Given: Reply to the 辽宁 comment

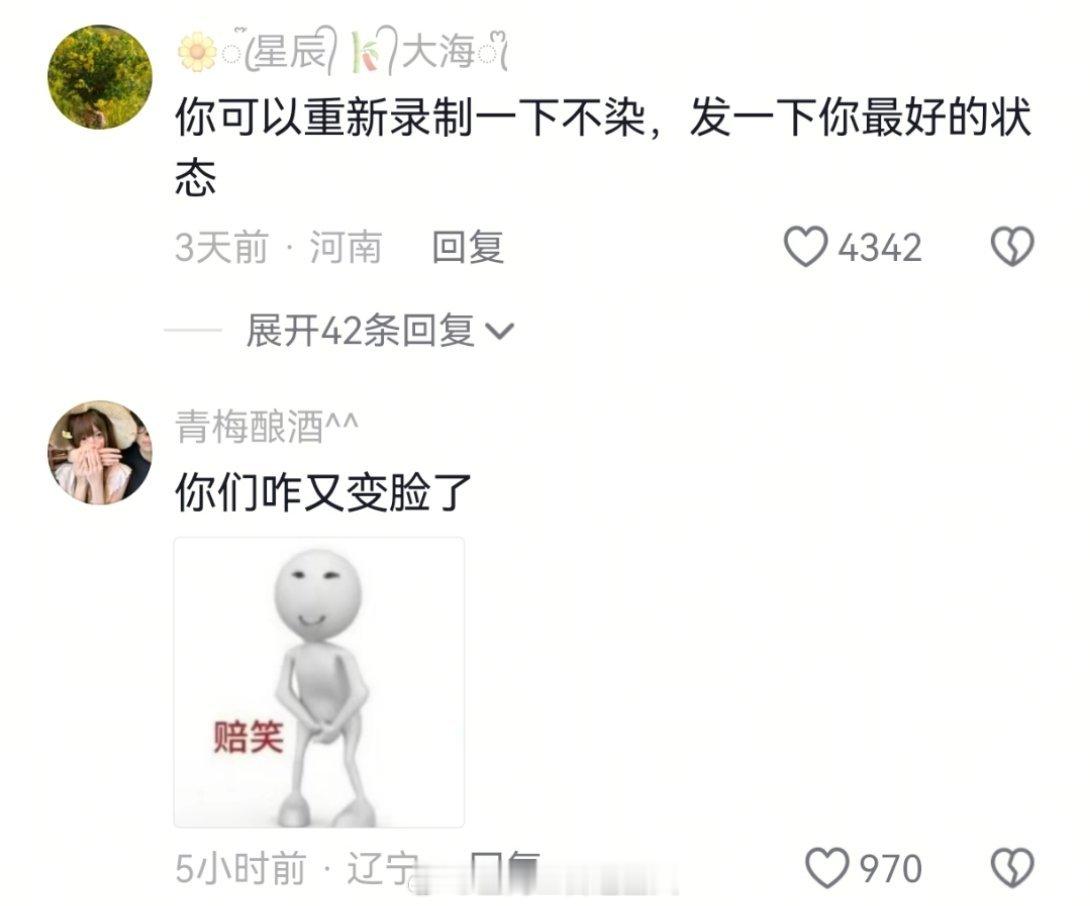Looking at the screenshot, I should 505,868.
